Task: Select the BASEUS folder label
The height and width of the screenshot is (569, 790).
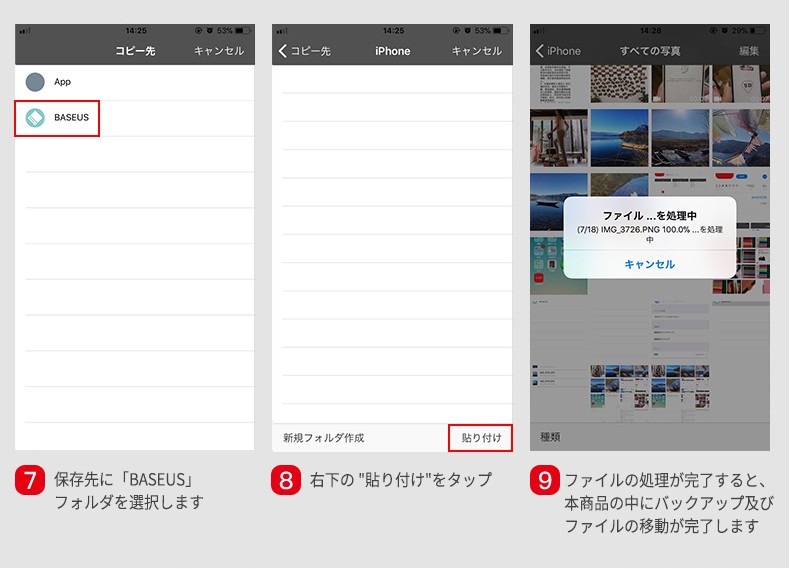Action: click(71, 118)
